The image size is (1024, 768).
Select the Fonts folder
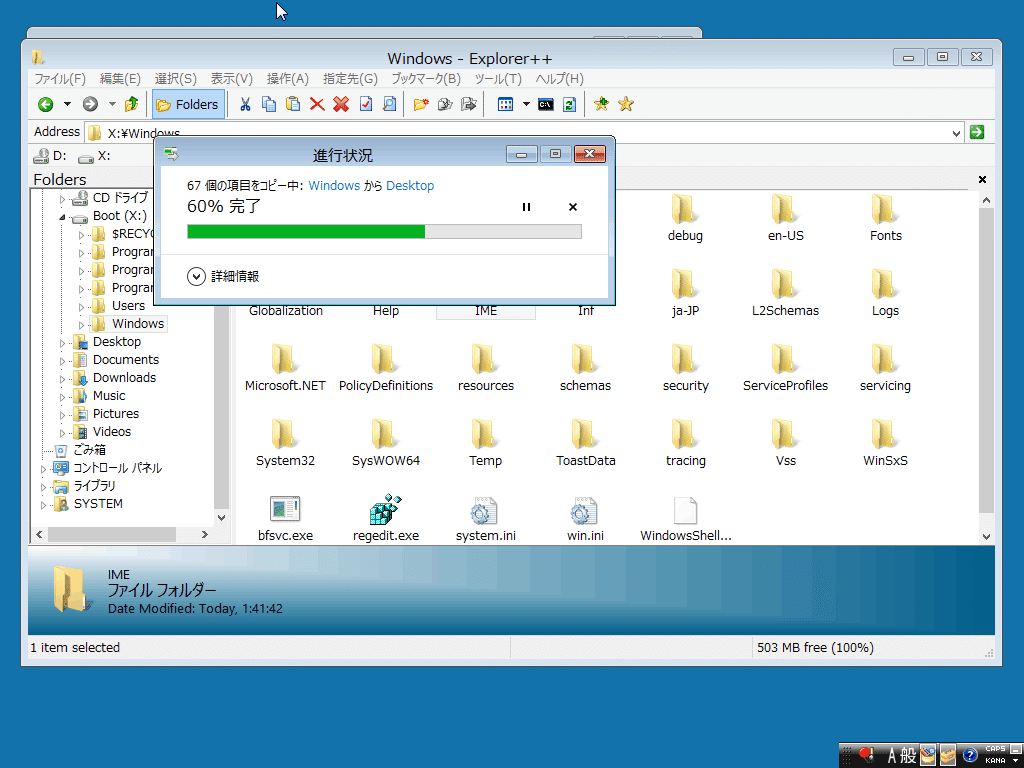(885, 218)
